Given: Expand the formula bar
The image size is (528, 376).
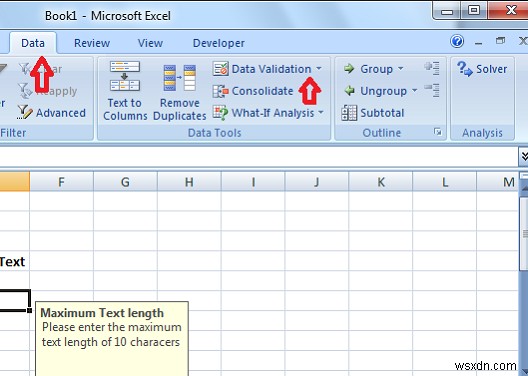Looking at the screenshot, I should click(x=523, y=156).
